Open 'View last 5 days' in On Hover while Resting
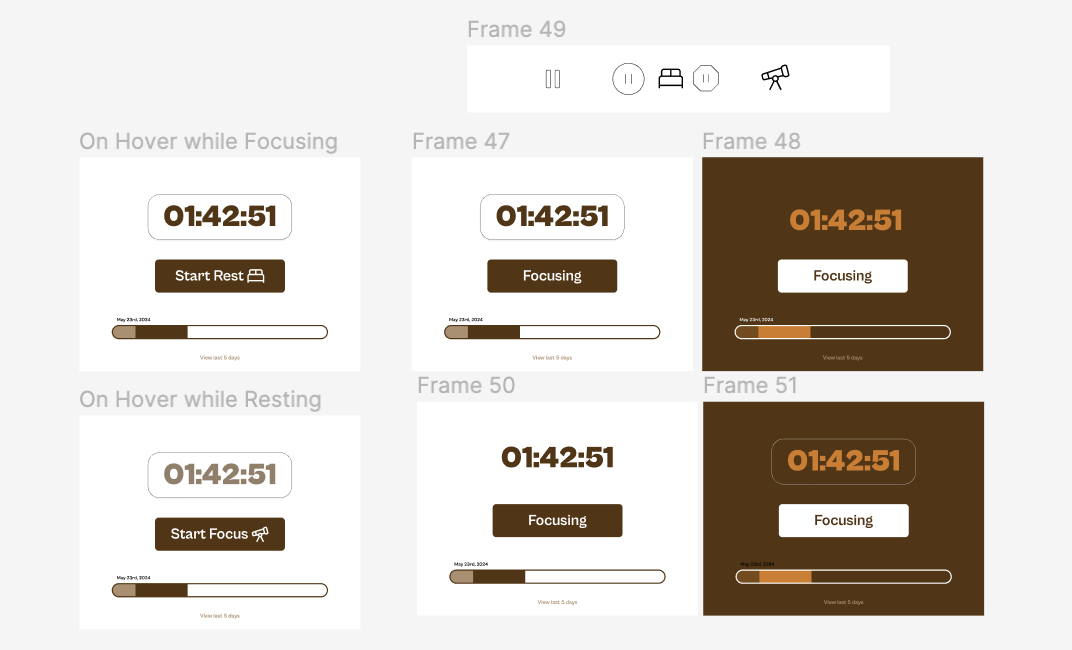This screenshot has height=650, width=1072. pyautogui.click(x=220, y=616)
